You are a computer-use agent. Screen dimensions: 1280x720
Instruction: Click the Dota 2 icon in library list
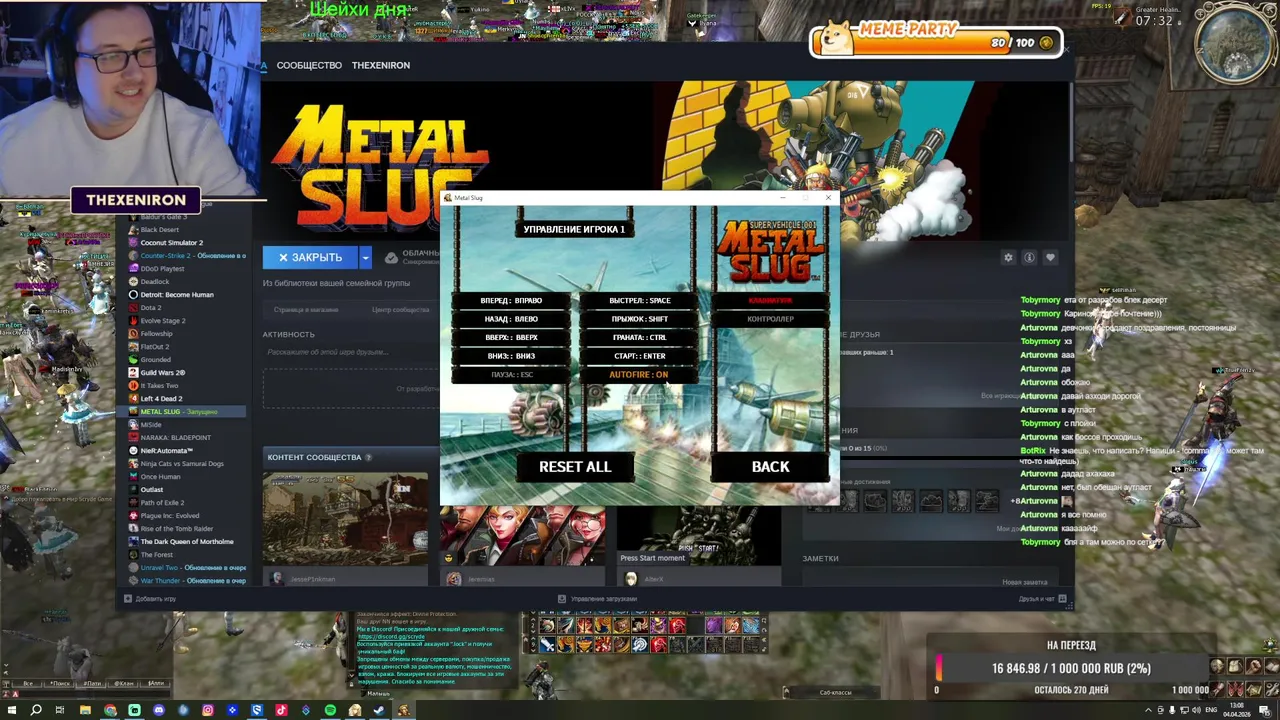click(x=133, y=308)
